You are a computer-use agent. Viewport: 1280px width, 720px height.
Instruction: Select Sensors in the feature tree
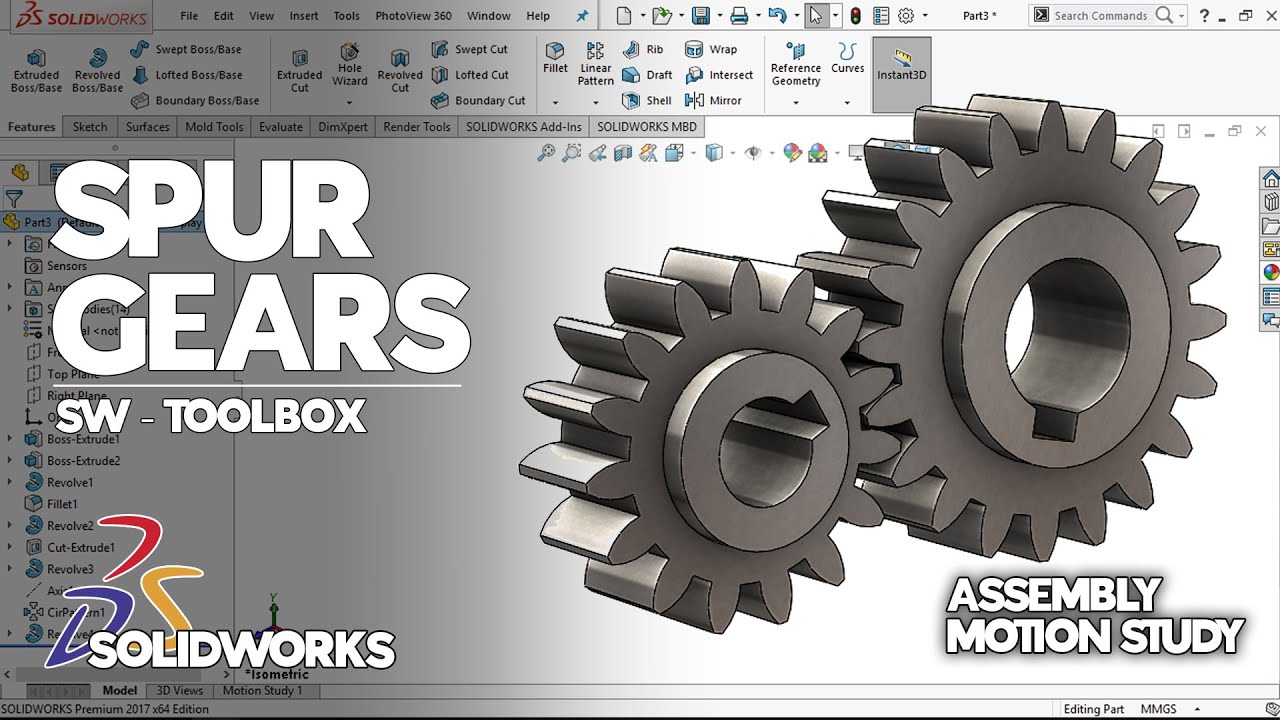pyautogui.click(x=57, y=266)
